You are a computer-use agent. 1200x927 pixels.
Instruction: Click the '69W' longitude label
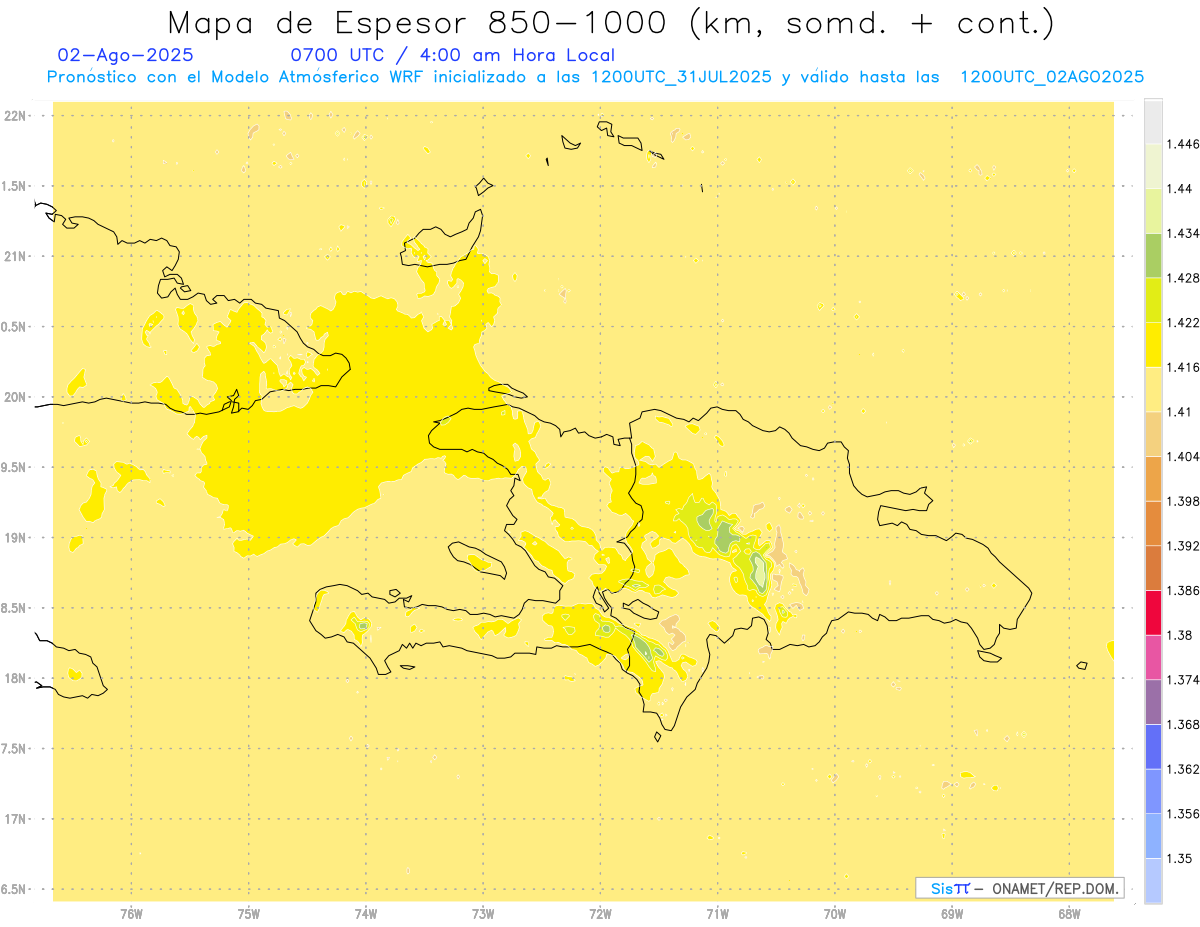(952, 914)
